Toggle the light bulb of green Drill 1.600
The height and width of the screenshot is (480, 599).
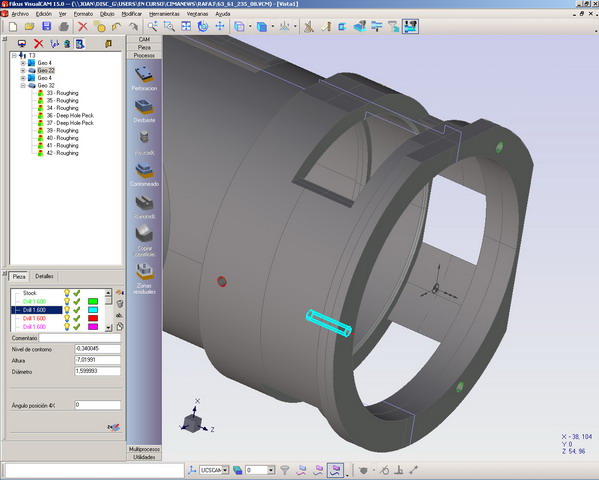coord(67,302)
